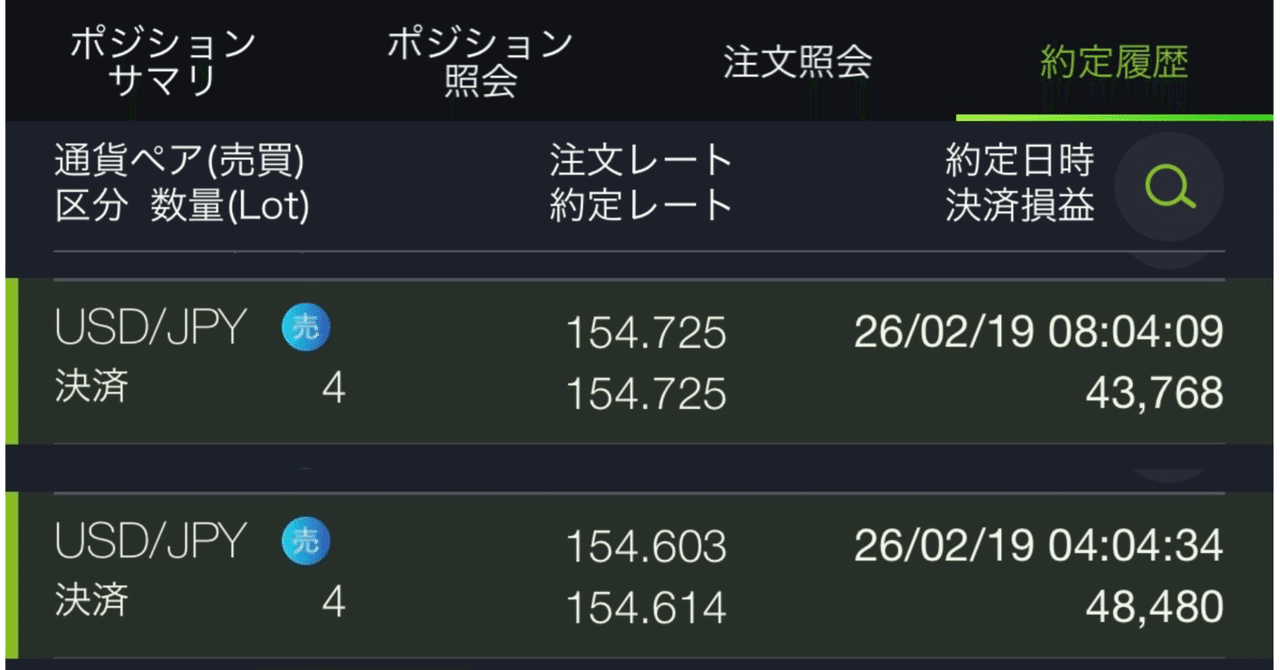Click the 154.614 execution rate value
The height and width of the screenshot is (670, 1280).
click(646, 608)
